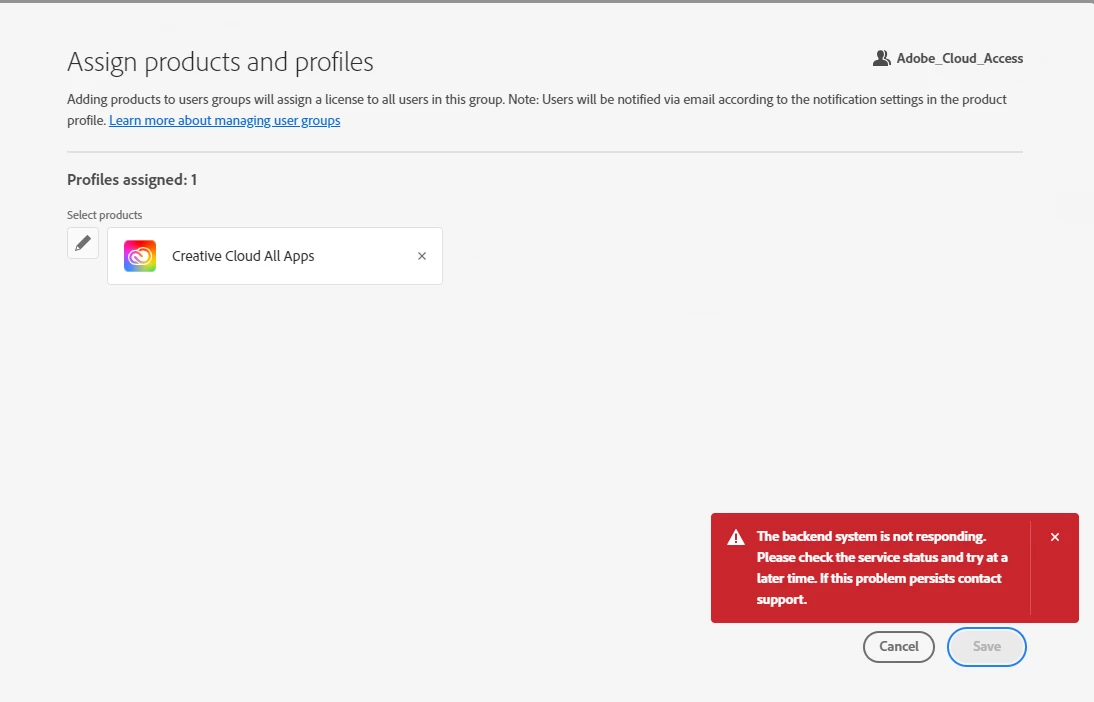The height and width of the screenshot is (702, 1094).
Task: Click the Select products label
Action: pos(105,215)
